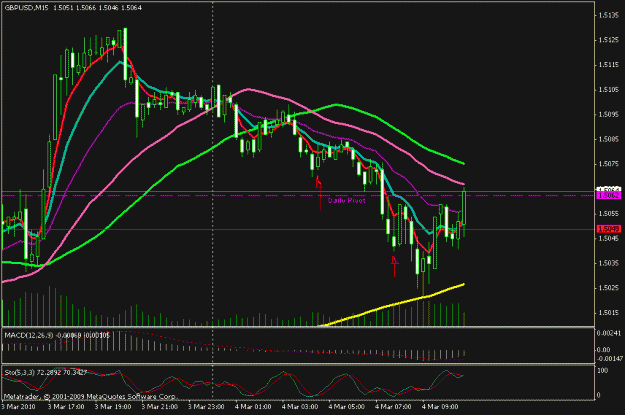Image resolution: width=625 pixels, height=415 pixels.
Task: Click the '3 Mar 23:00' time axis label
Action: 206,407
